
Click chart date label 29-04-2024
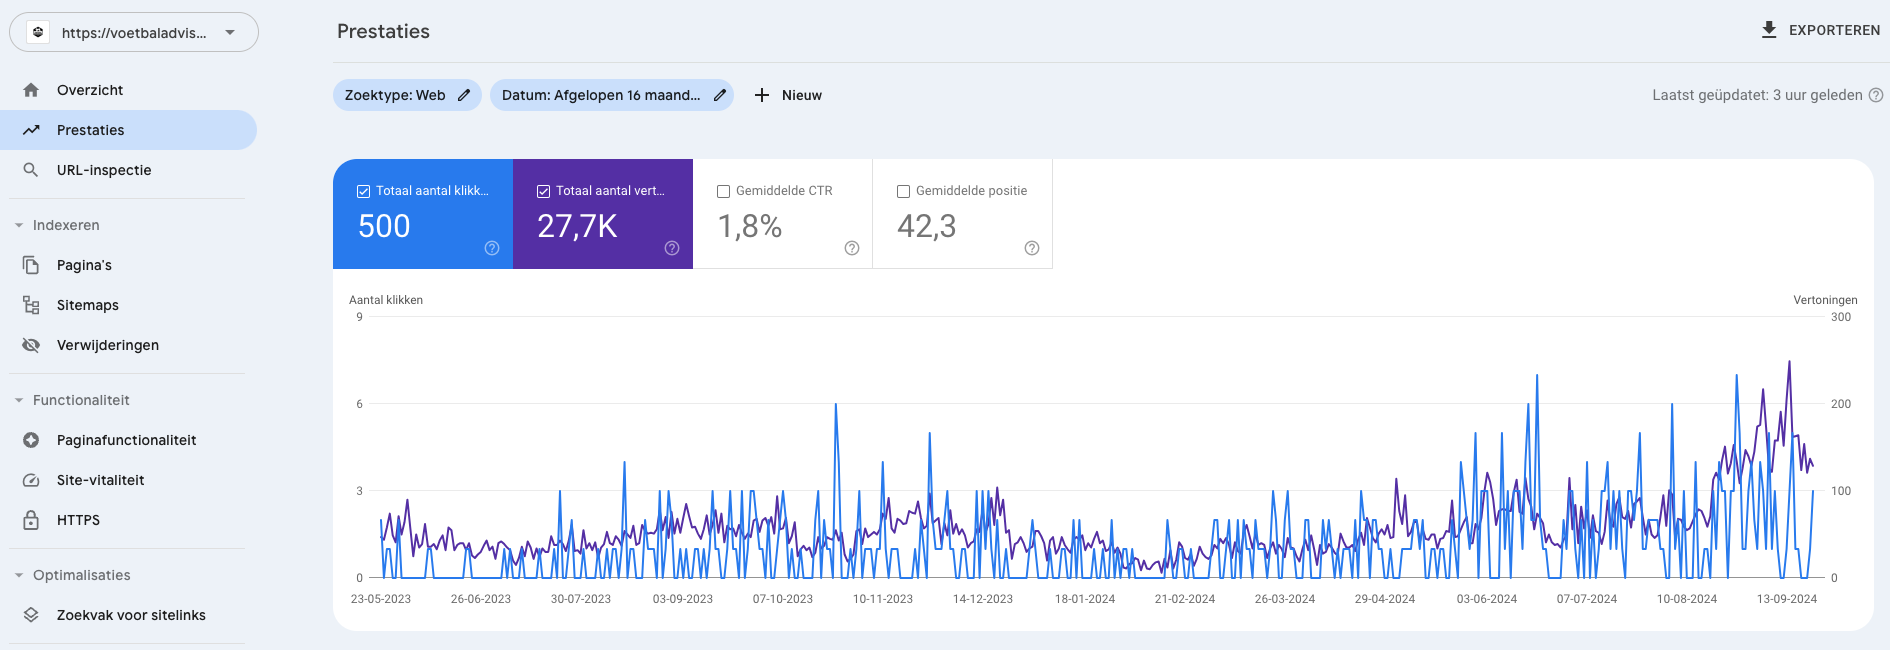(1385, 599)
